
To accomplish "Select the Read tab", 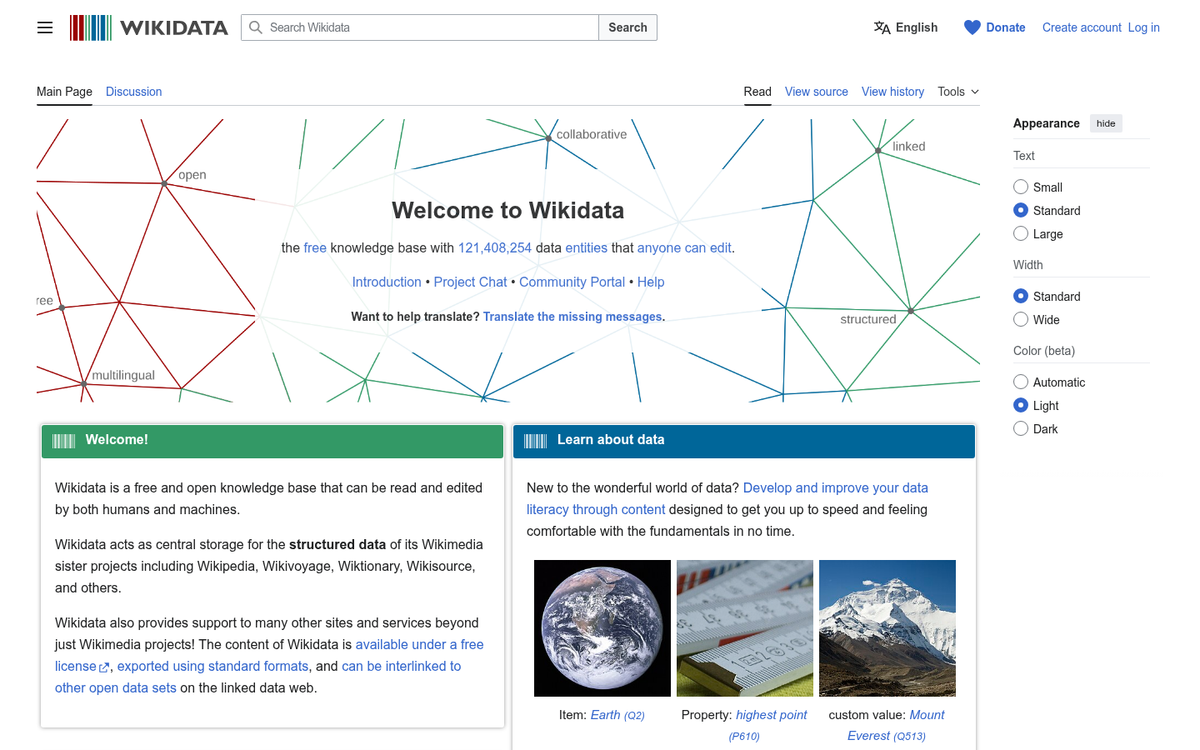I will 757,91.
